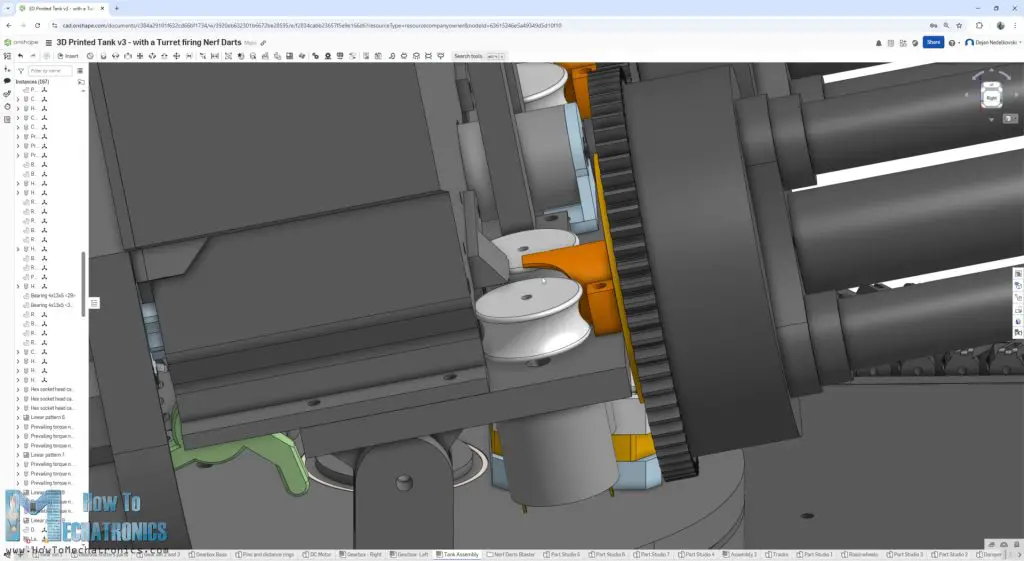Click in the Filter by name field
Viewport: 1024px width, 561px height.
click(x=48, y=71)
